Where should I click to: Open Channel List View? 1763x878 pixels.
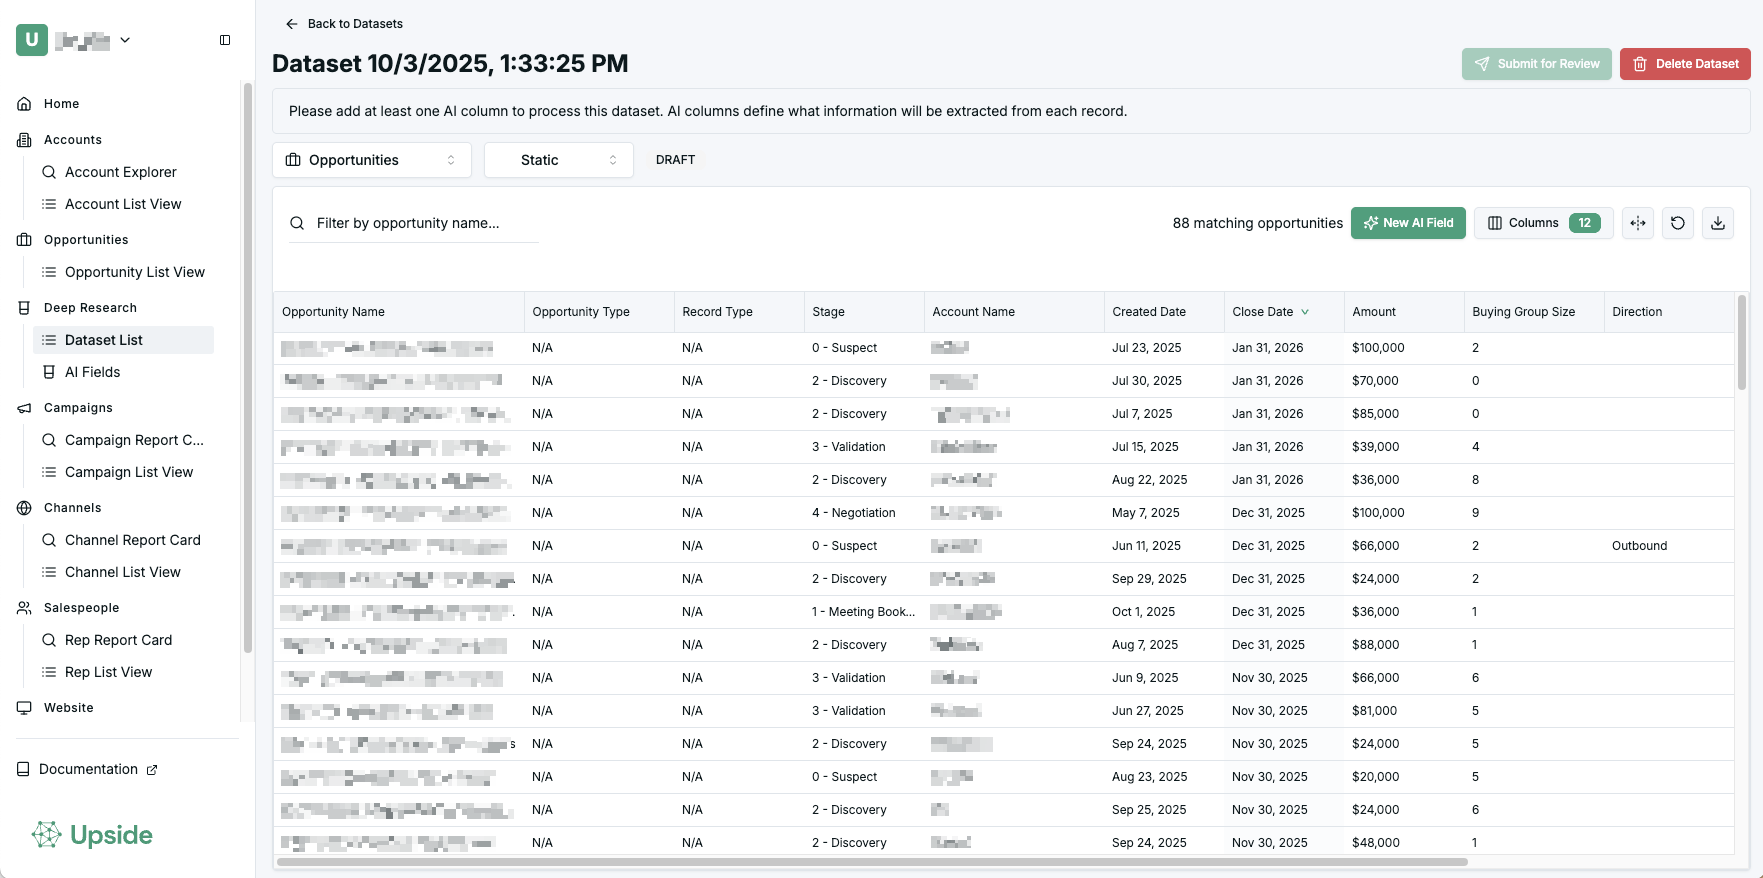[x=123, y=572]
